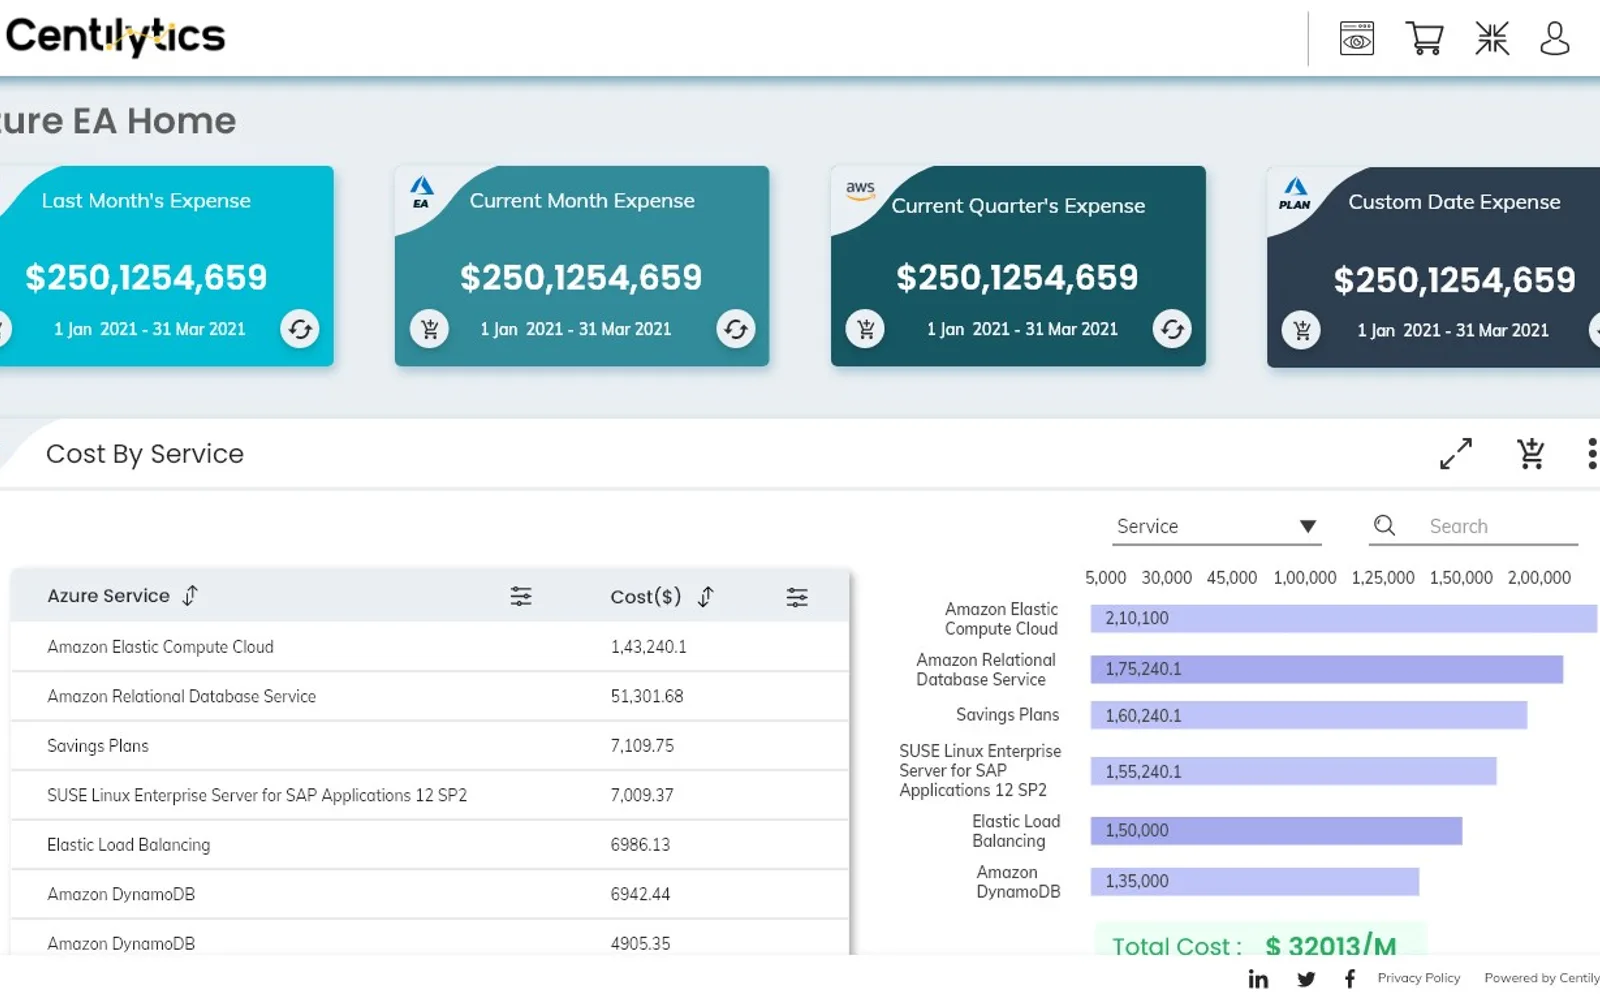Open Cost By Service more options menu
Image resolution: width=1600 pixels, height=1000 pixels.
coord(1592,454)
